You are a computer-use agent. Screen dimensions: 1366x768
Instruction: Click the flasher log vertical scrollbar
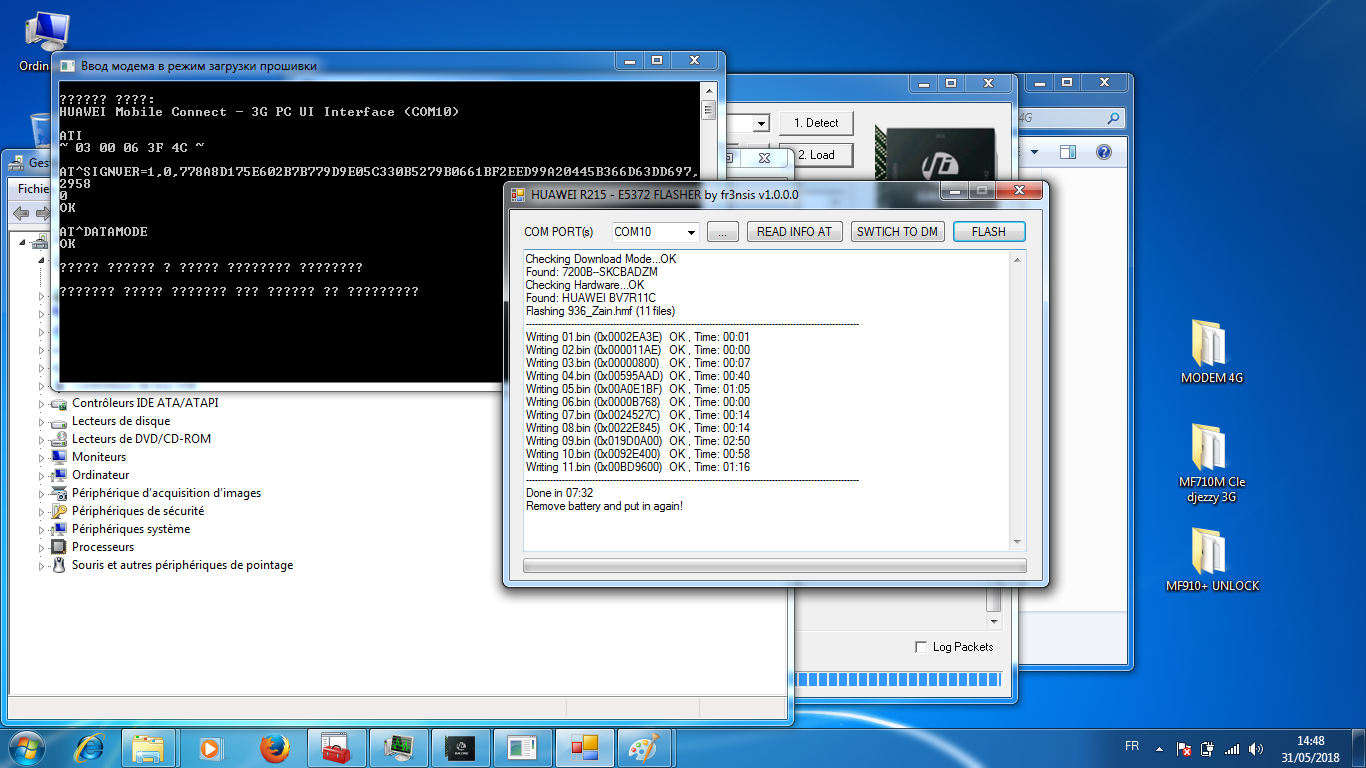[1018, 400]
